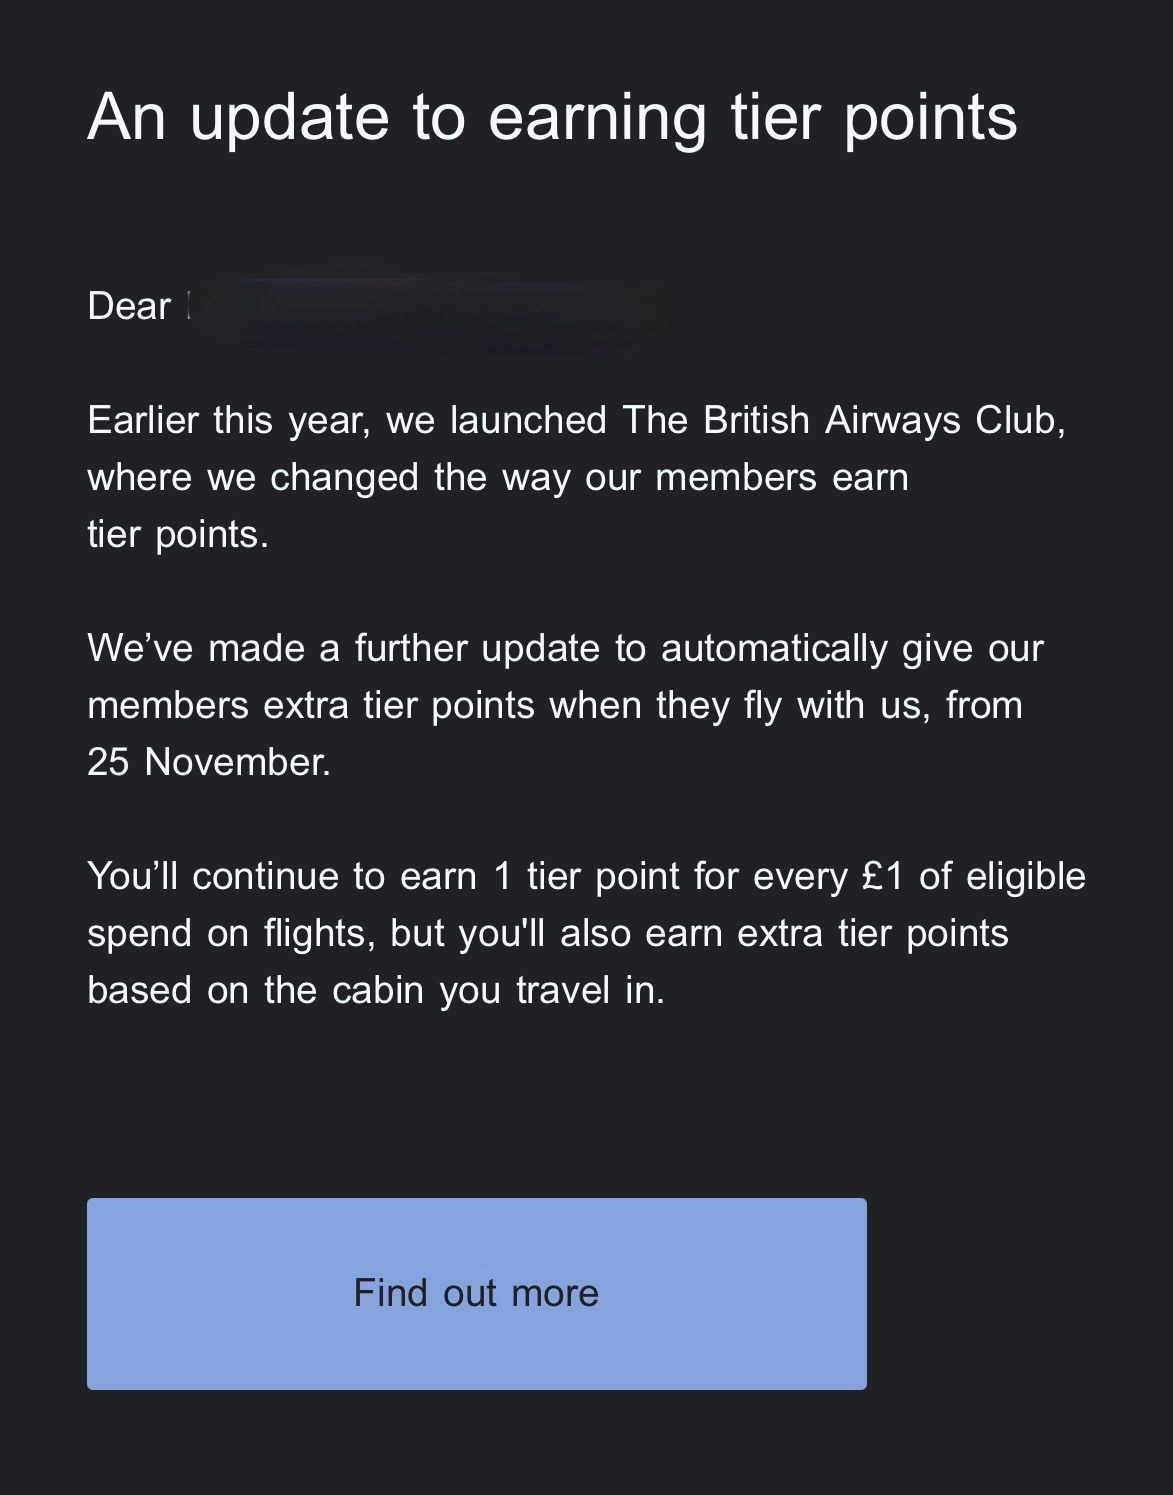Click the word 'automatically' in second paragraph
The height and width of the screenshot is (1495, 1173).
(x=773, y=649)
